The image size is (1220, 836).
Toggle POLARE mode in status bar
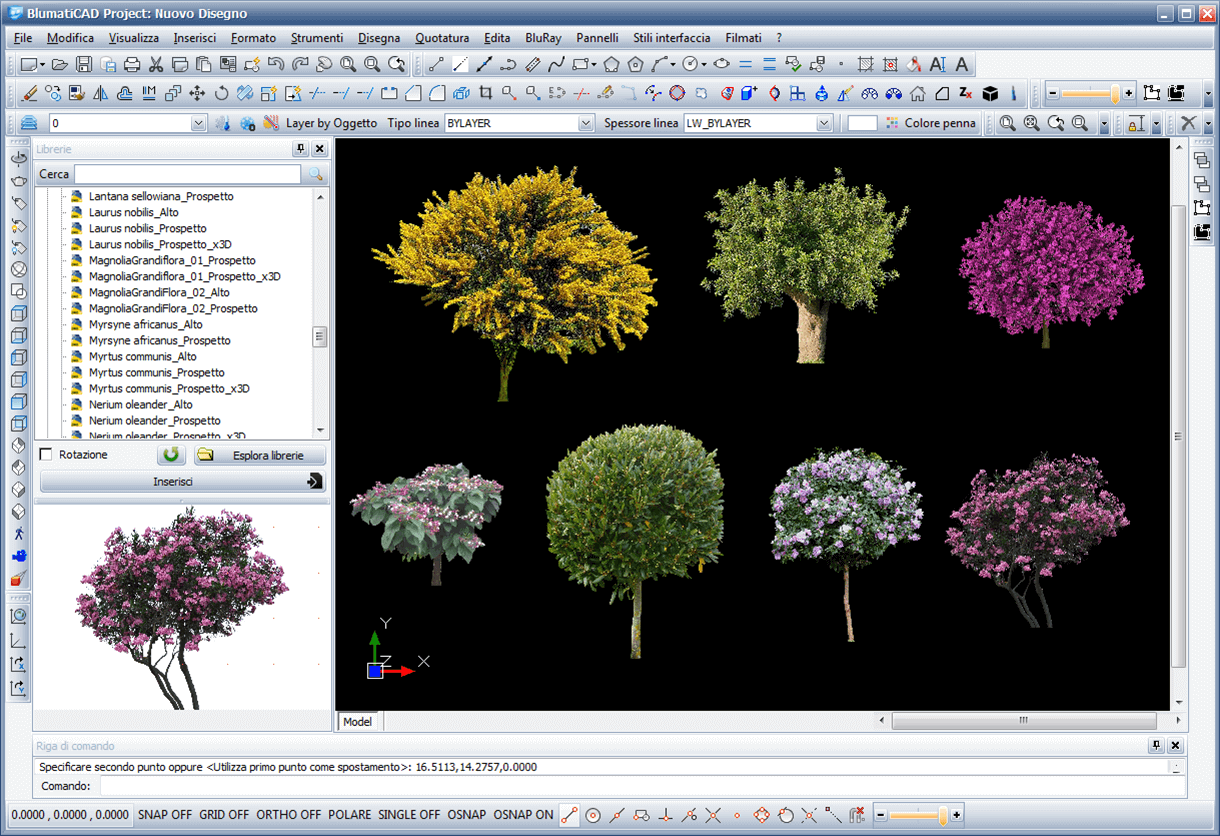(x=350, y=815)
